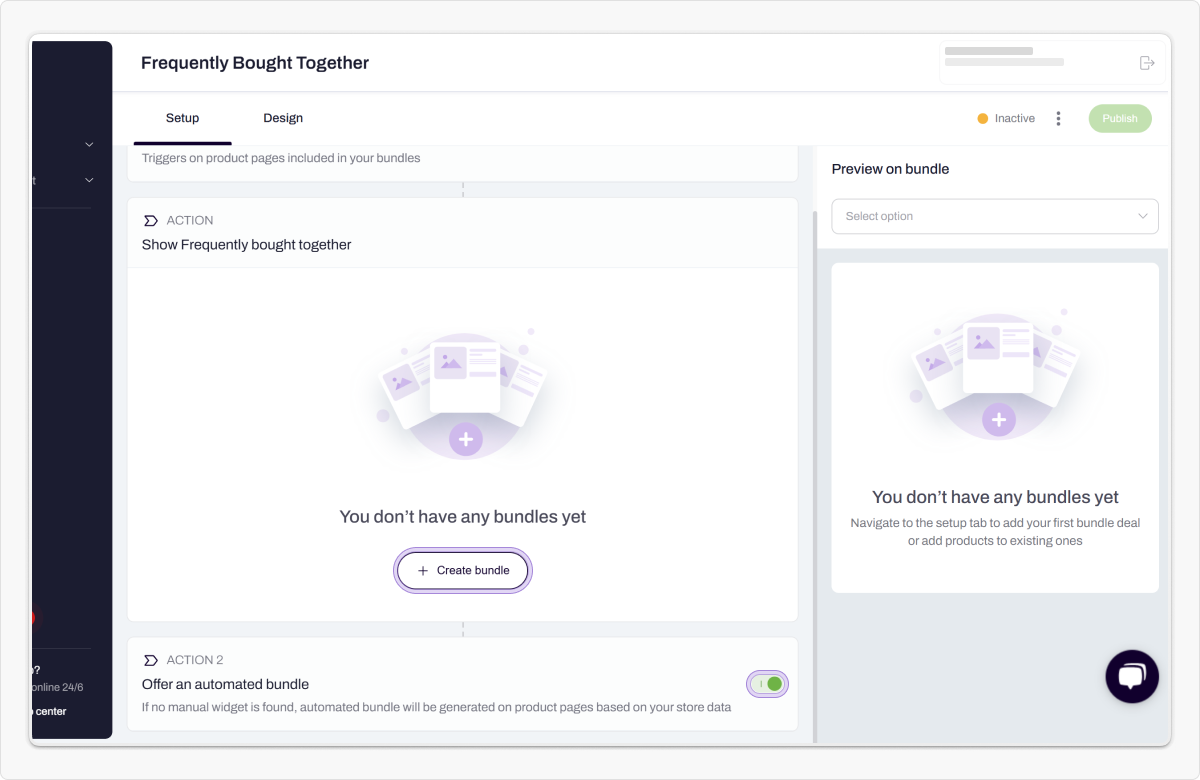Viewport: 1200px width, 780px height.
Task: Click the logout icon in the header
Action: [x=1147, y=63]
